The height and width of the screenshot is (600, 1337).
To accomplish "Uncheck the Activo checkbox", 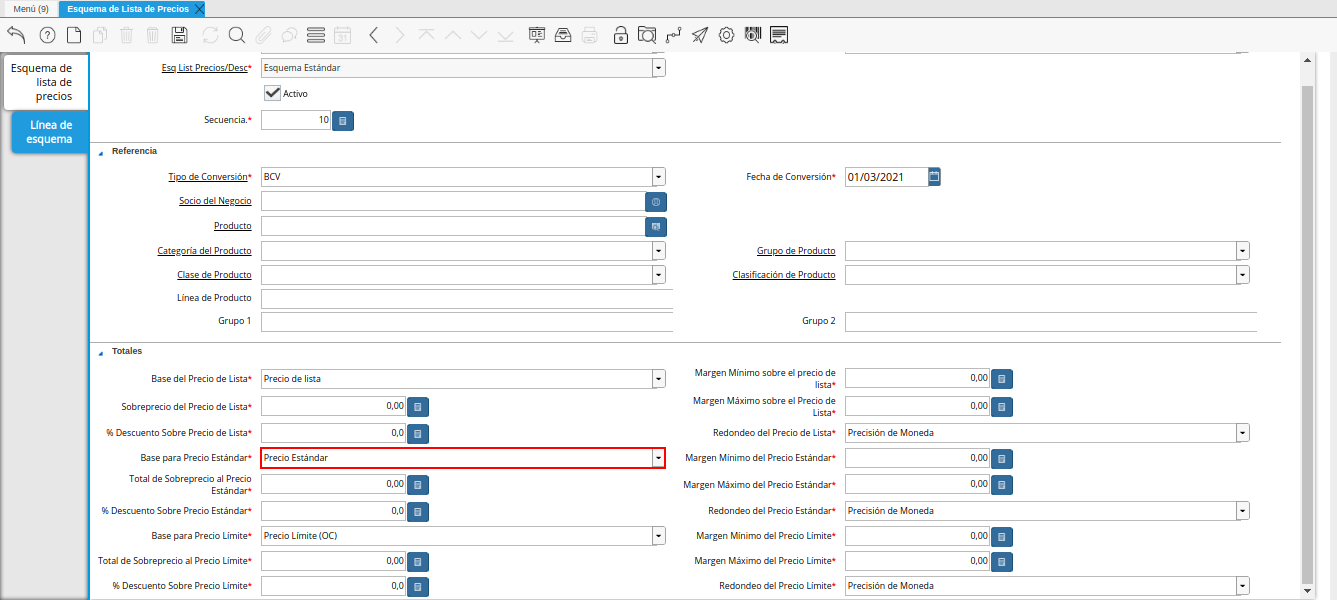I will pos(272,93).
